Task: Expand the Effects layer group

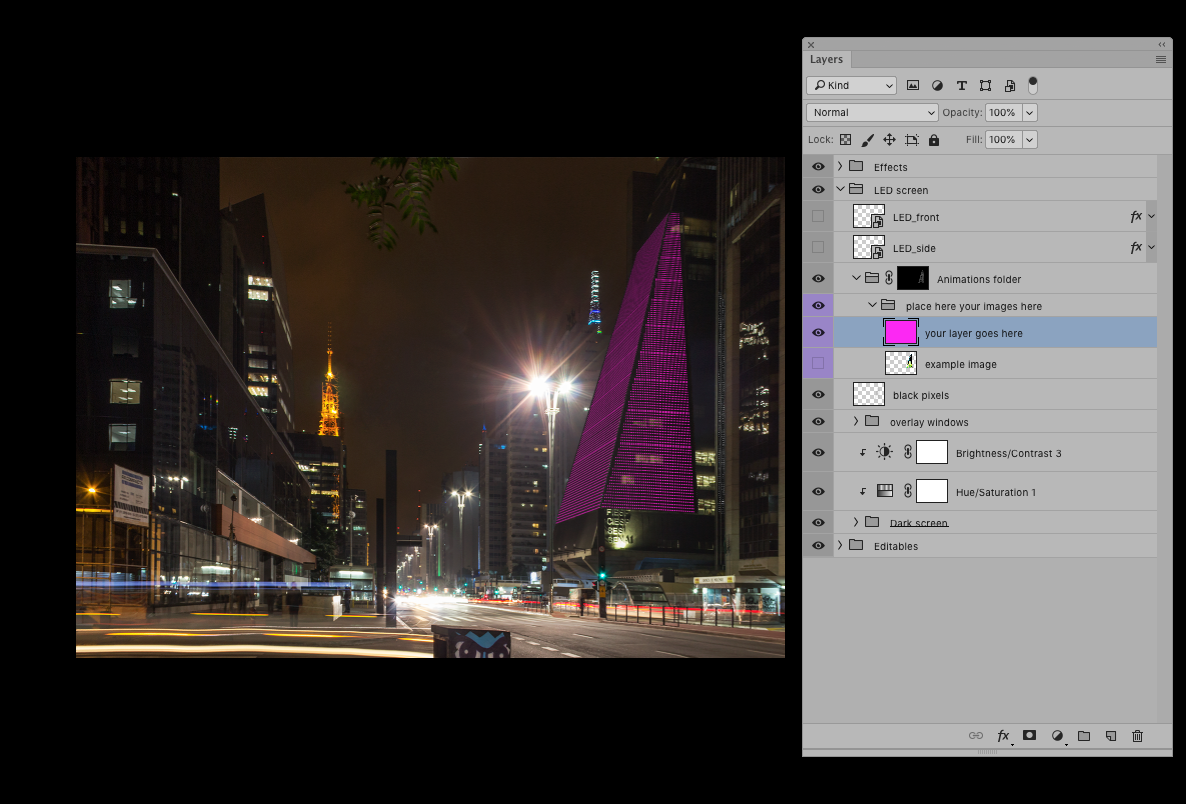Action: coord(840,167)
